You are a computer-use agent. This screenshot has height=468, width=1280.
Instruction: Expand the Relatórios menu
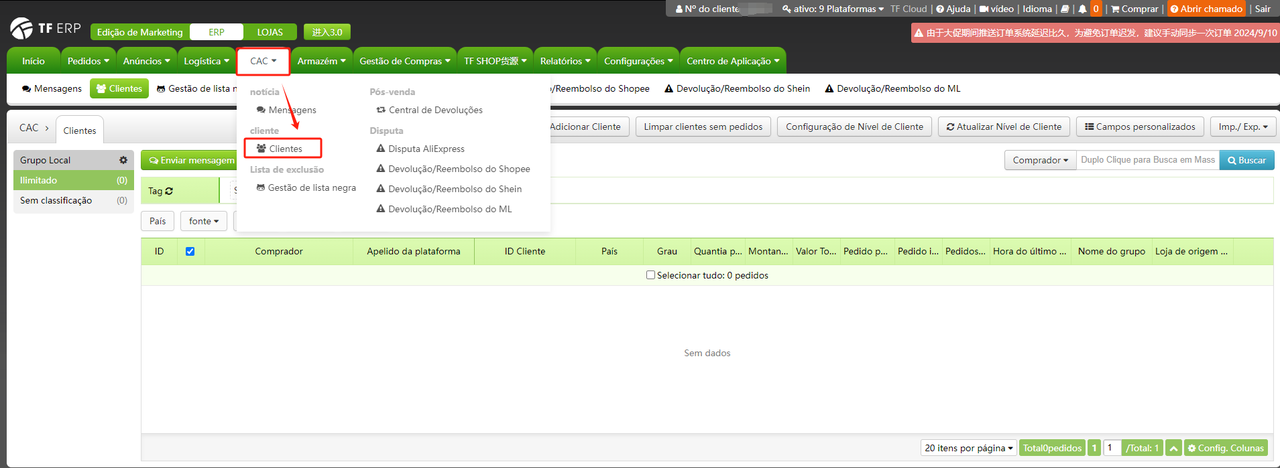pyautogui.click(x=565, y=61)
